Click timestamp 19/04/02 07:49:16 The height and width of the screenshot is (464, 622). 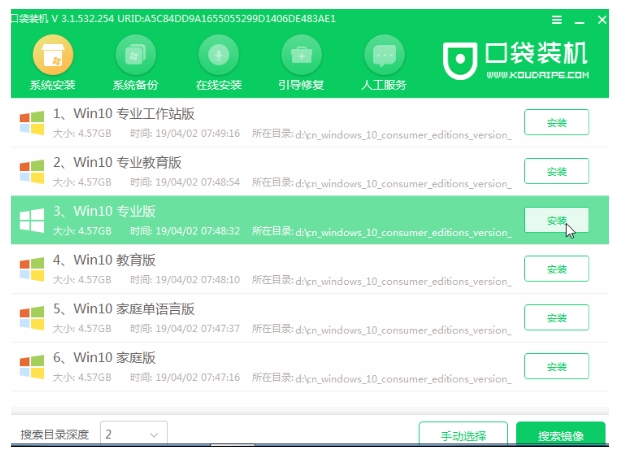(x=198, y=133)
